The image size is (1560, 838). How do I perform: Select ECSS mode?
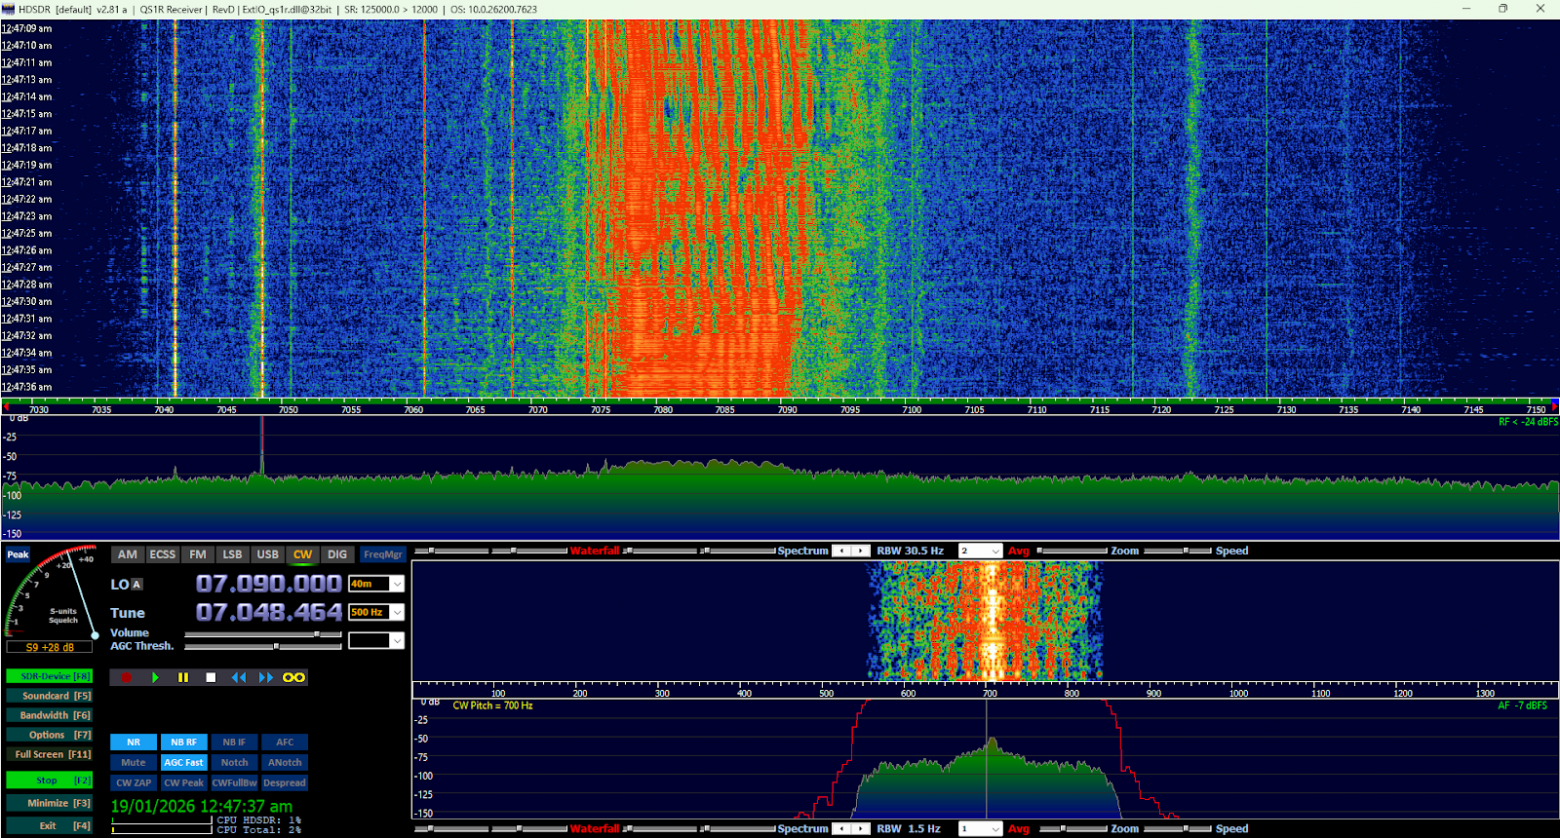(162, 554)
